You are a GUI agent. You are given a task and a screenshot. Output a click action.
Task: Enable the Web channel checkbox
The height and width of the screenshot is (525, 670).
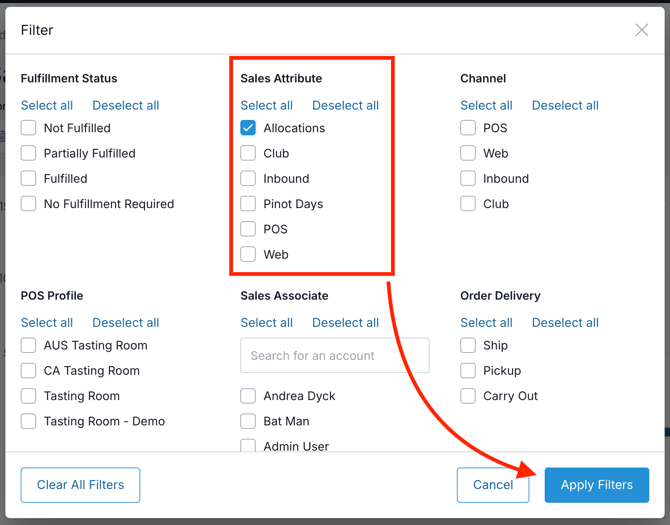pyautogui.click(x=468, y=153)
